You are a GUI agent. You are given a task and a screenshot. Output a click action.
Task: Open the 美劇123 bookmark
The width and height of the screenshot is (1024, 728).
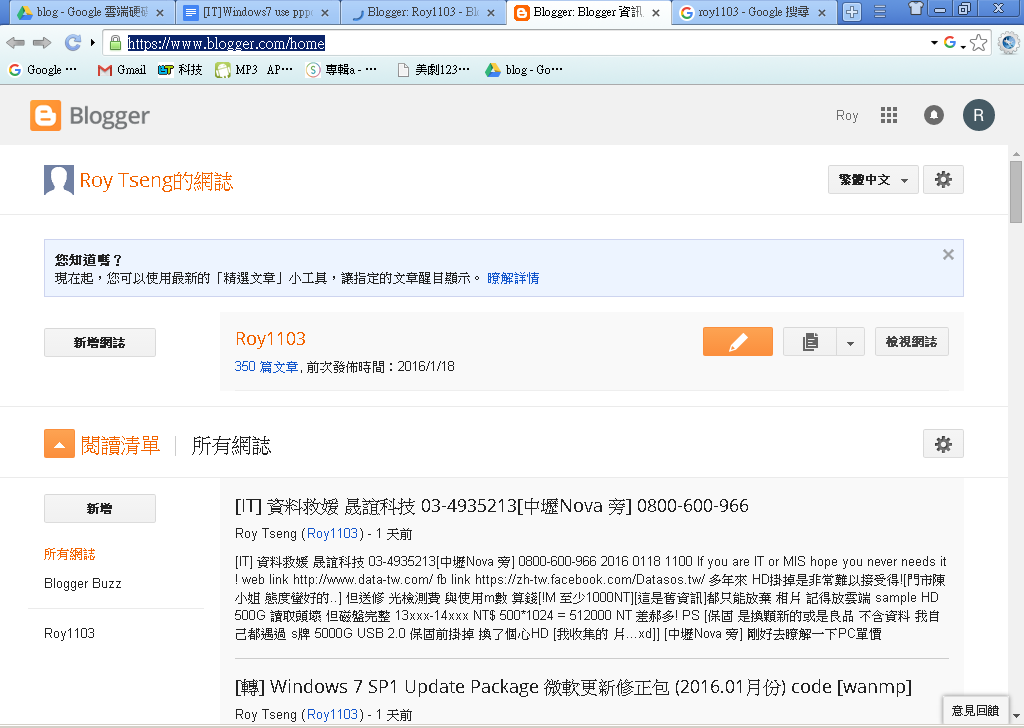[x=434, y=70]
